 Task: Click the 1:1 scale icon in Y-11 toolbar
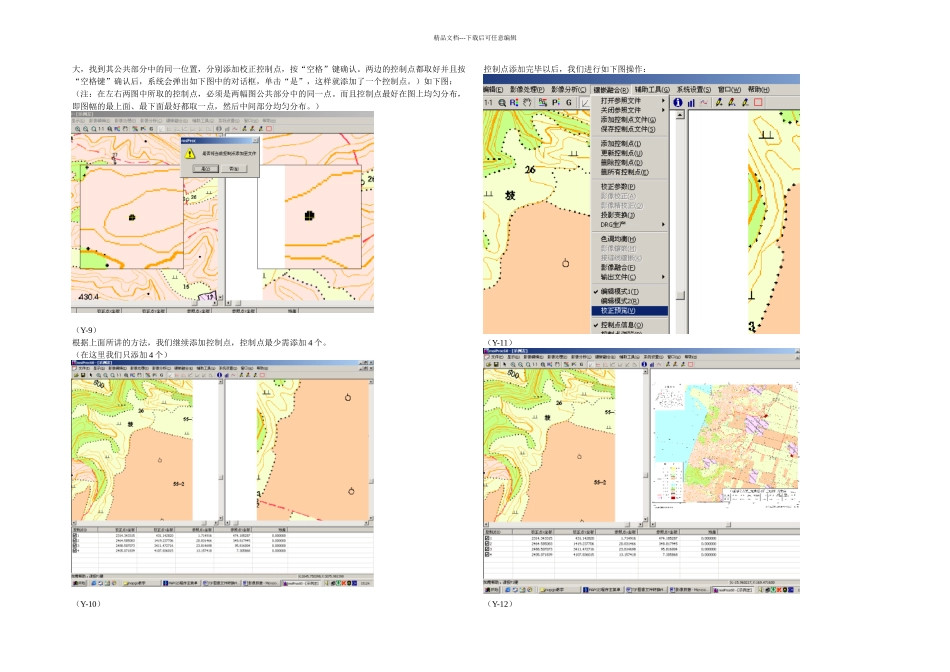coord(488,102)
